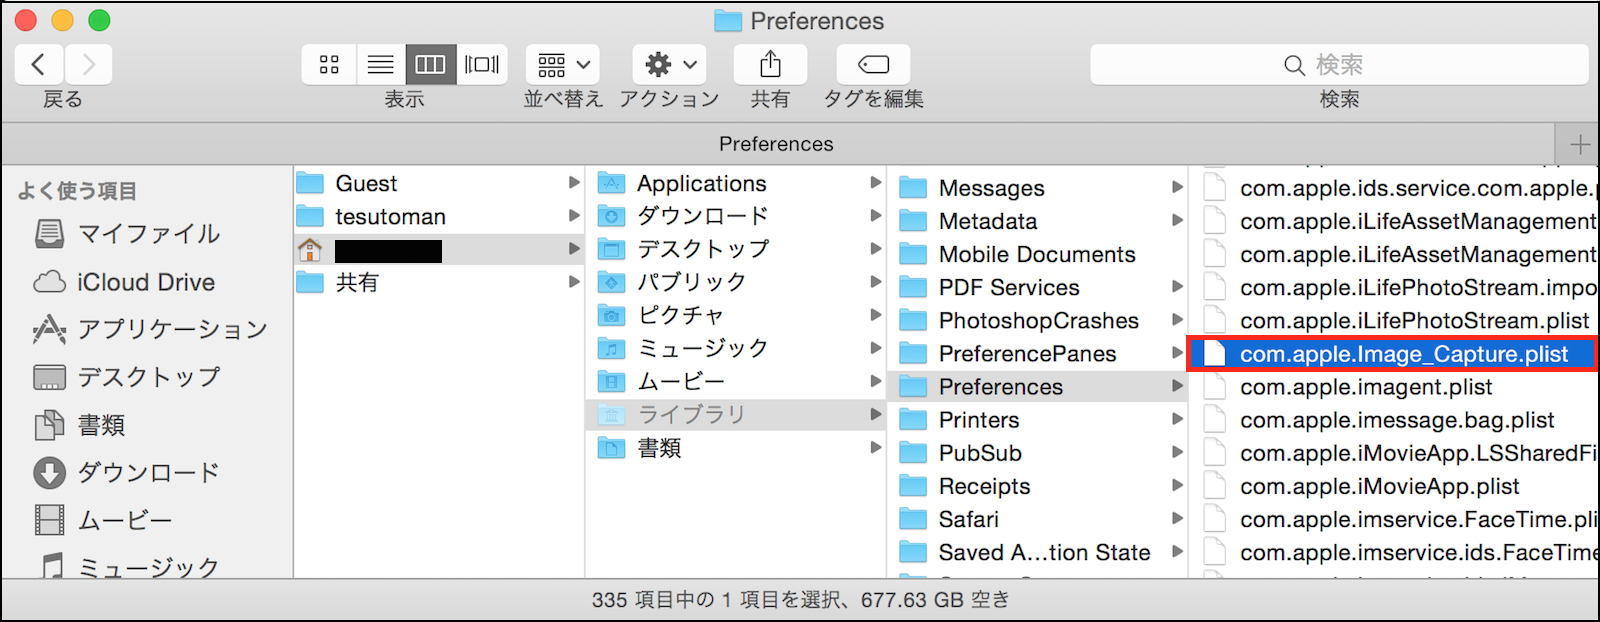
Task: Open the Action gear menu
Action: (x=669, y=65)
